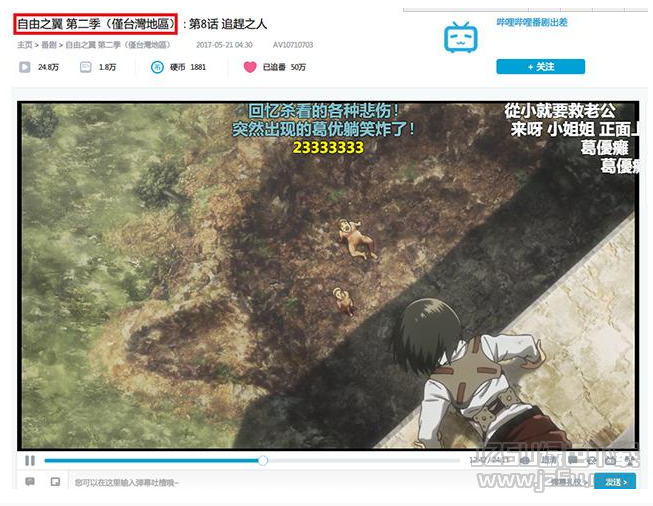
Task: Click the play count icon beside 24.8万
Action: pos(25,67)
